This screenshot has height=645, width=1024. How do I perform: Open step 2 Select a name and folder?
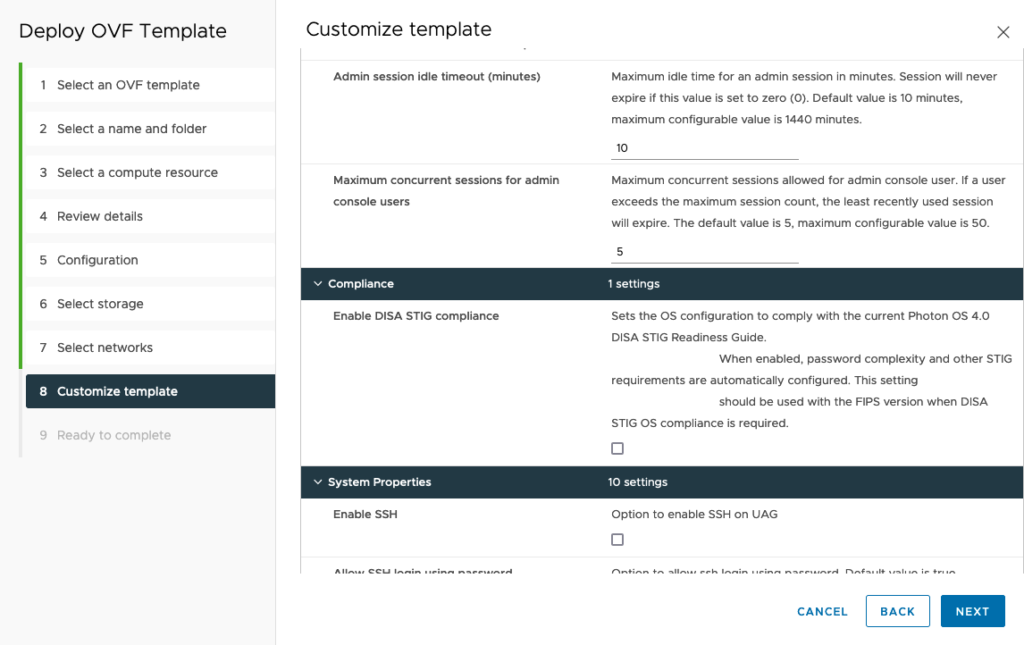point(132,129)
